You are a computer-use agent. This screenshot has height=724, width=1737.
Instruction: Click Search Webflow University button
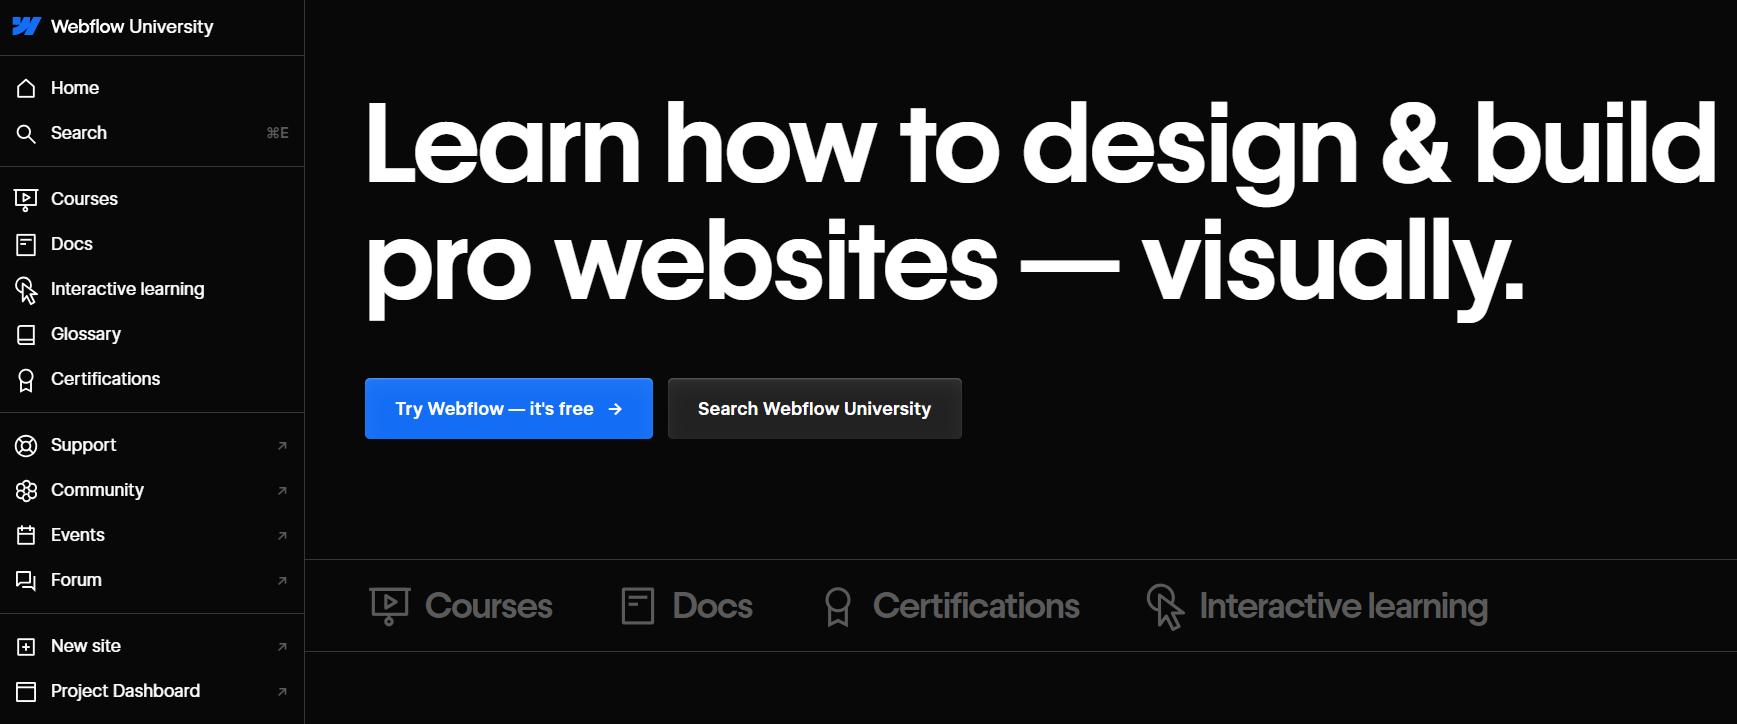(x=815, y=408)
